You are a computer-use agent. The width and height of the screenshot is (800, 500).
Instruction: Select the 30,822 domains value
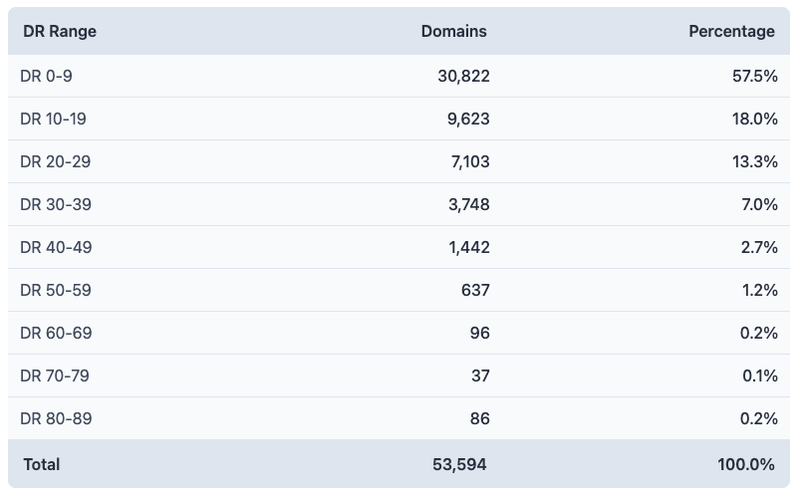tap(463, 76)
